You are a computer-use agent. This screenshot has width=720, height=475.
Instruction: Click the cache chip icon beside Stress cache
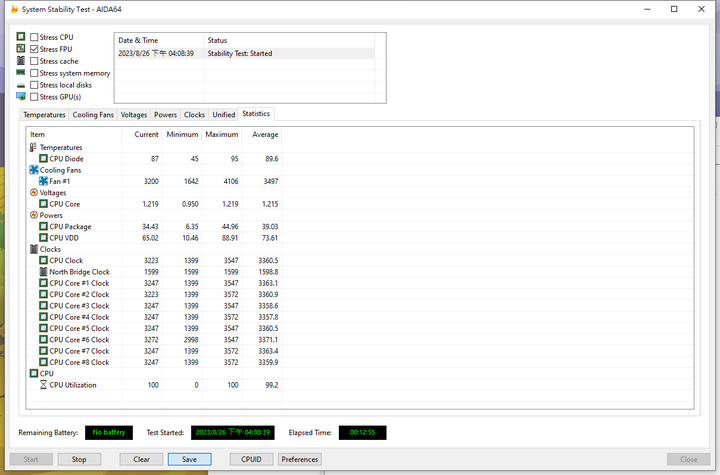21,60
